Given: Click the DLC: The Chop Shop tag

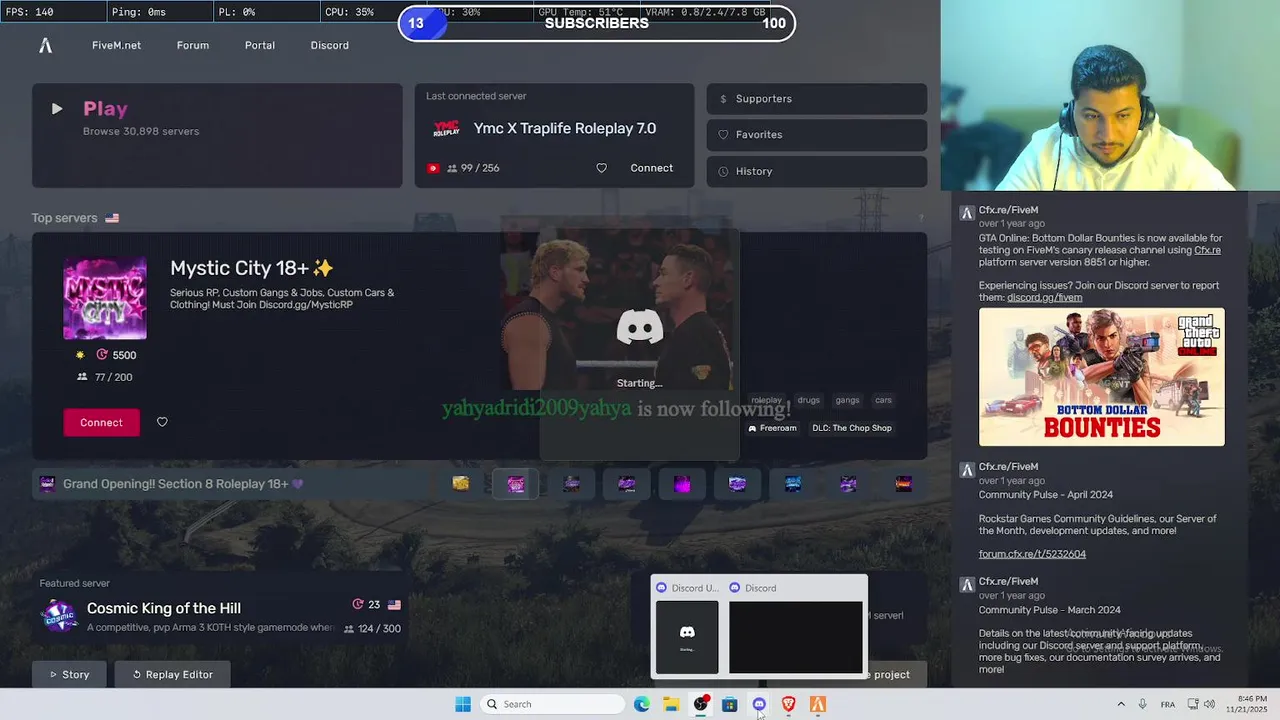Looking at the screenshot, I should pos(852,428).
